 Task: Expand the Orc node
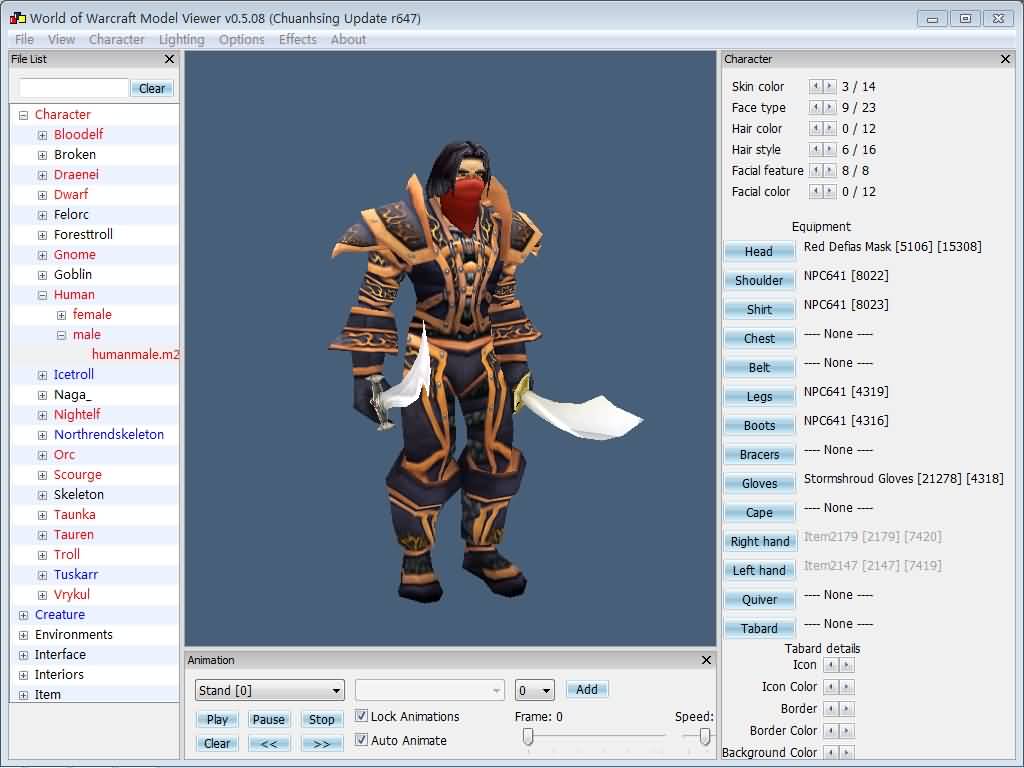[x=42, y=455]
